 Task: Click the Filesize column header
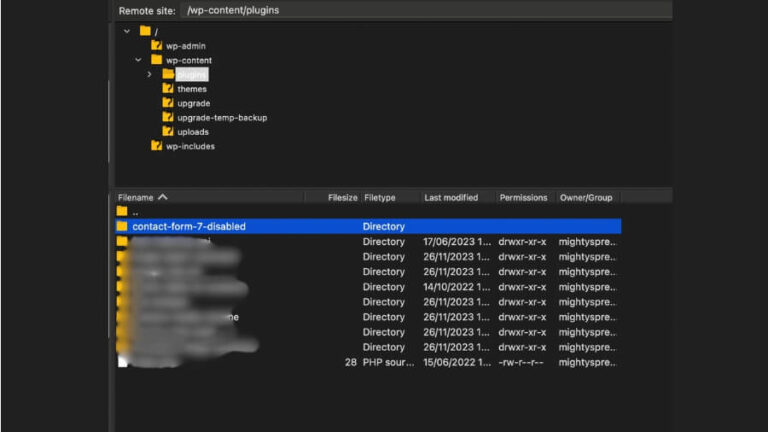[x=342, y=198]
